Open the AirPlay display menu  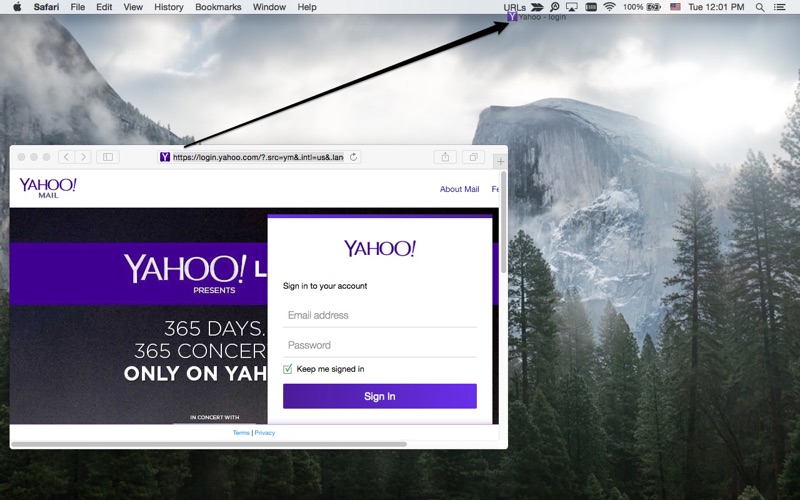point(572,7)
